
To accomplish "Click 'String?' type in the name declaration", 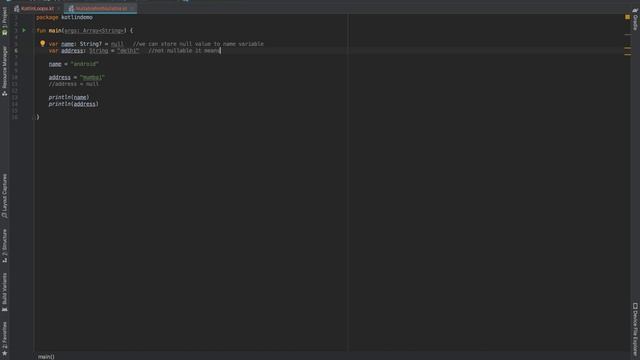I will click(91, 44).
